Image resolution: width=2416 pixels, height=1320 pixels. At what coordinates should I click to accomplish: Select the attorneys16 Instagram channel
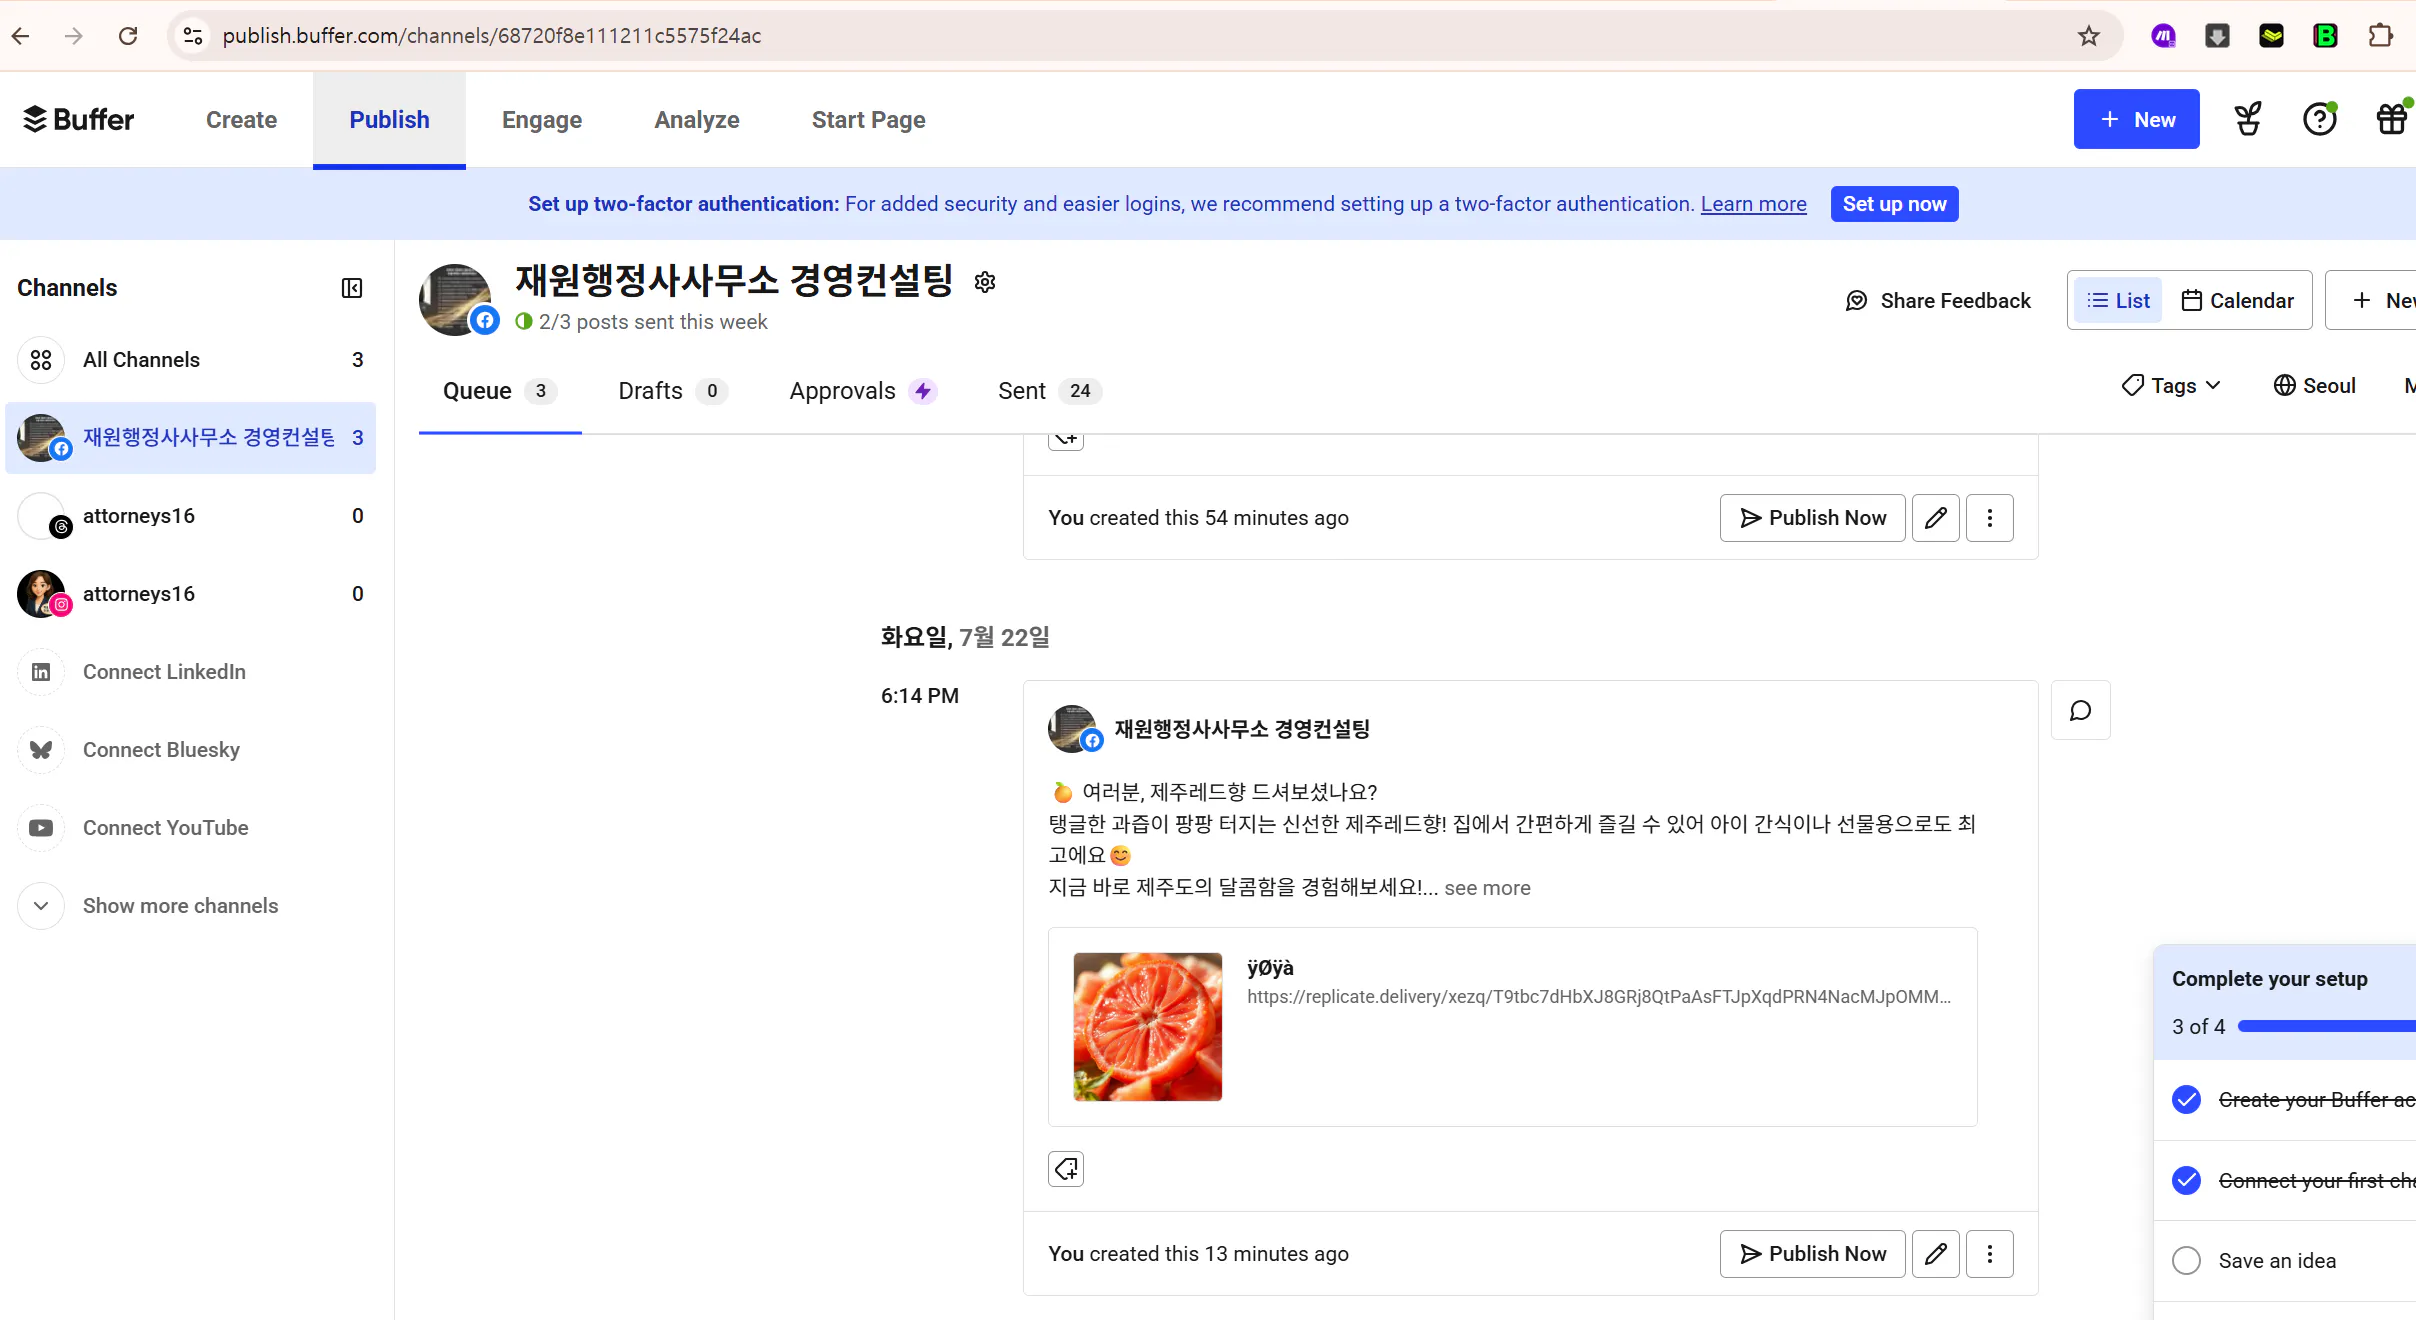190,594
